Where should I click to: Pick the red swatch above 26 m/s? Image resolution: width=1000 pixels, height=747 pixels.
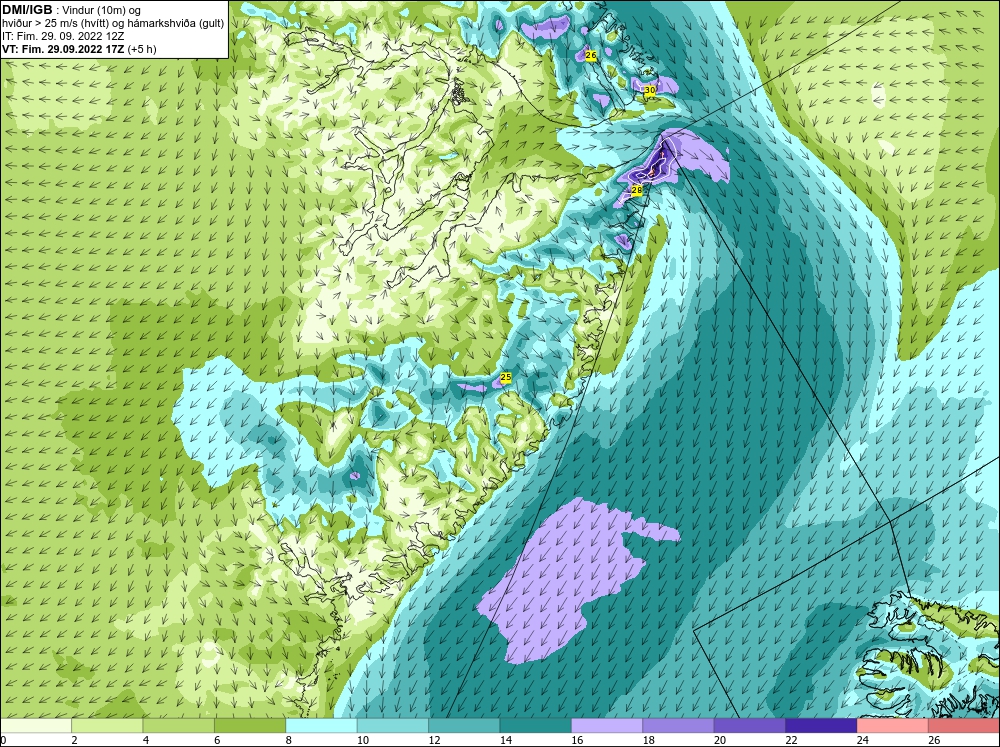[964, 726]
